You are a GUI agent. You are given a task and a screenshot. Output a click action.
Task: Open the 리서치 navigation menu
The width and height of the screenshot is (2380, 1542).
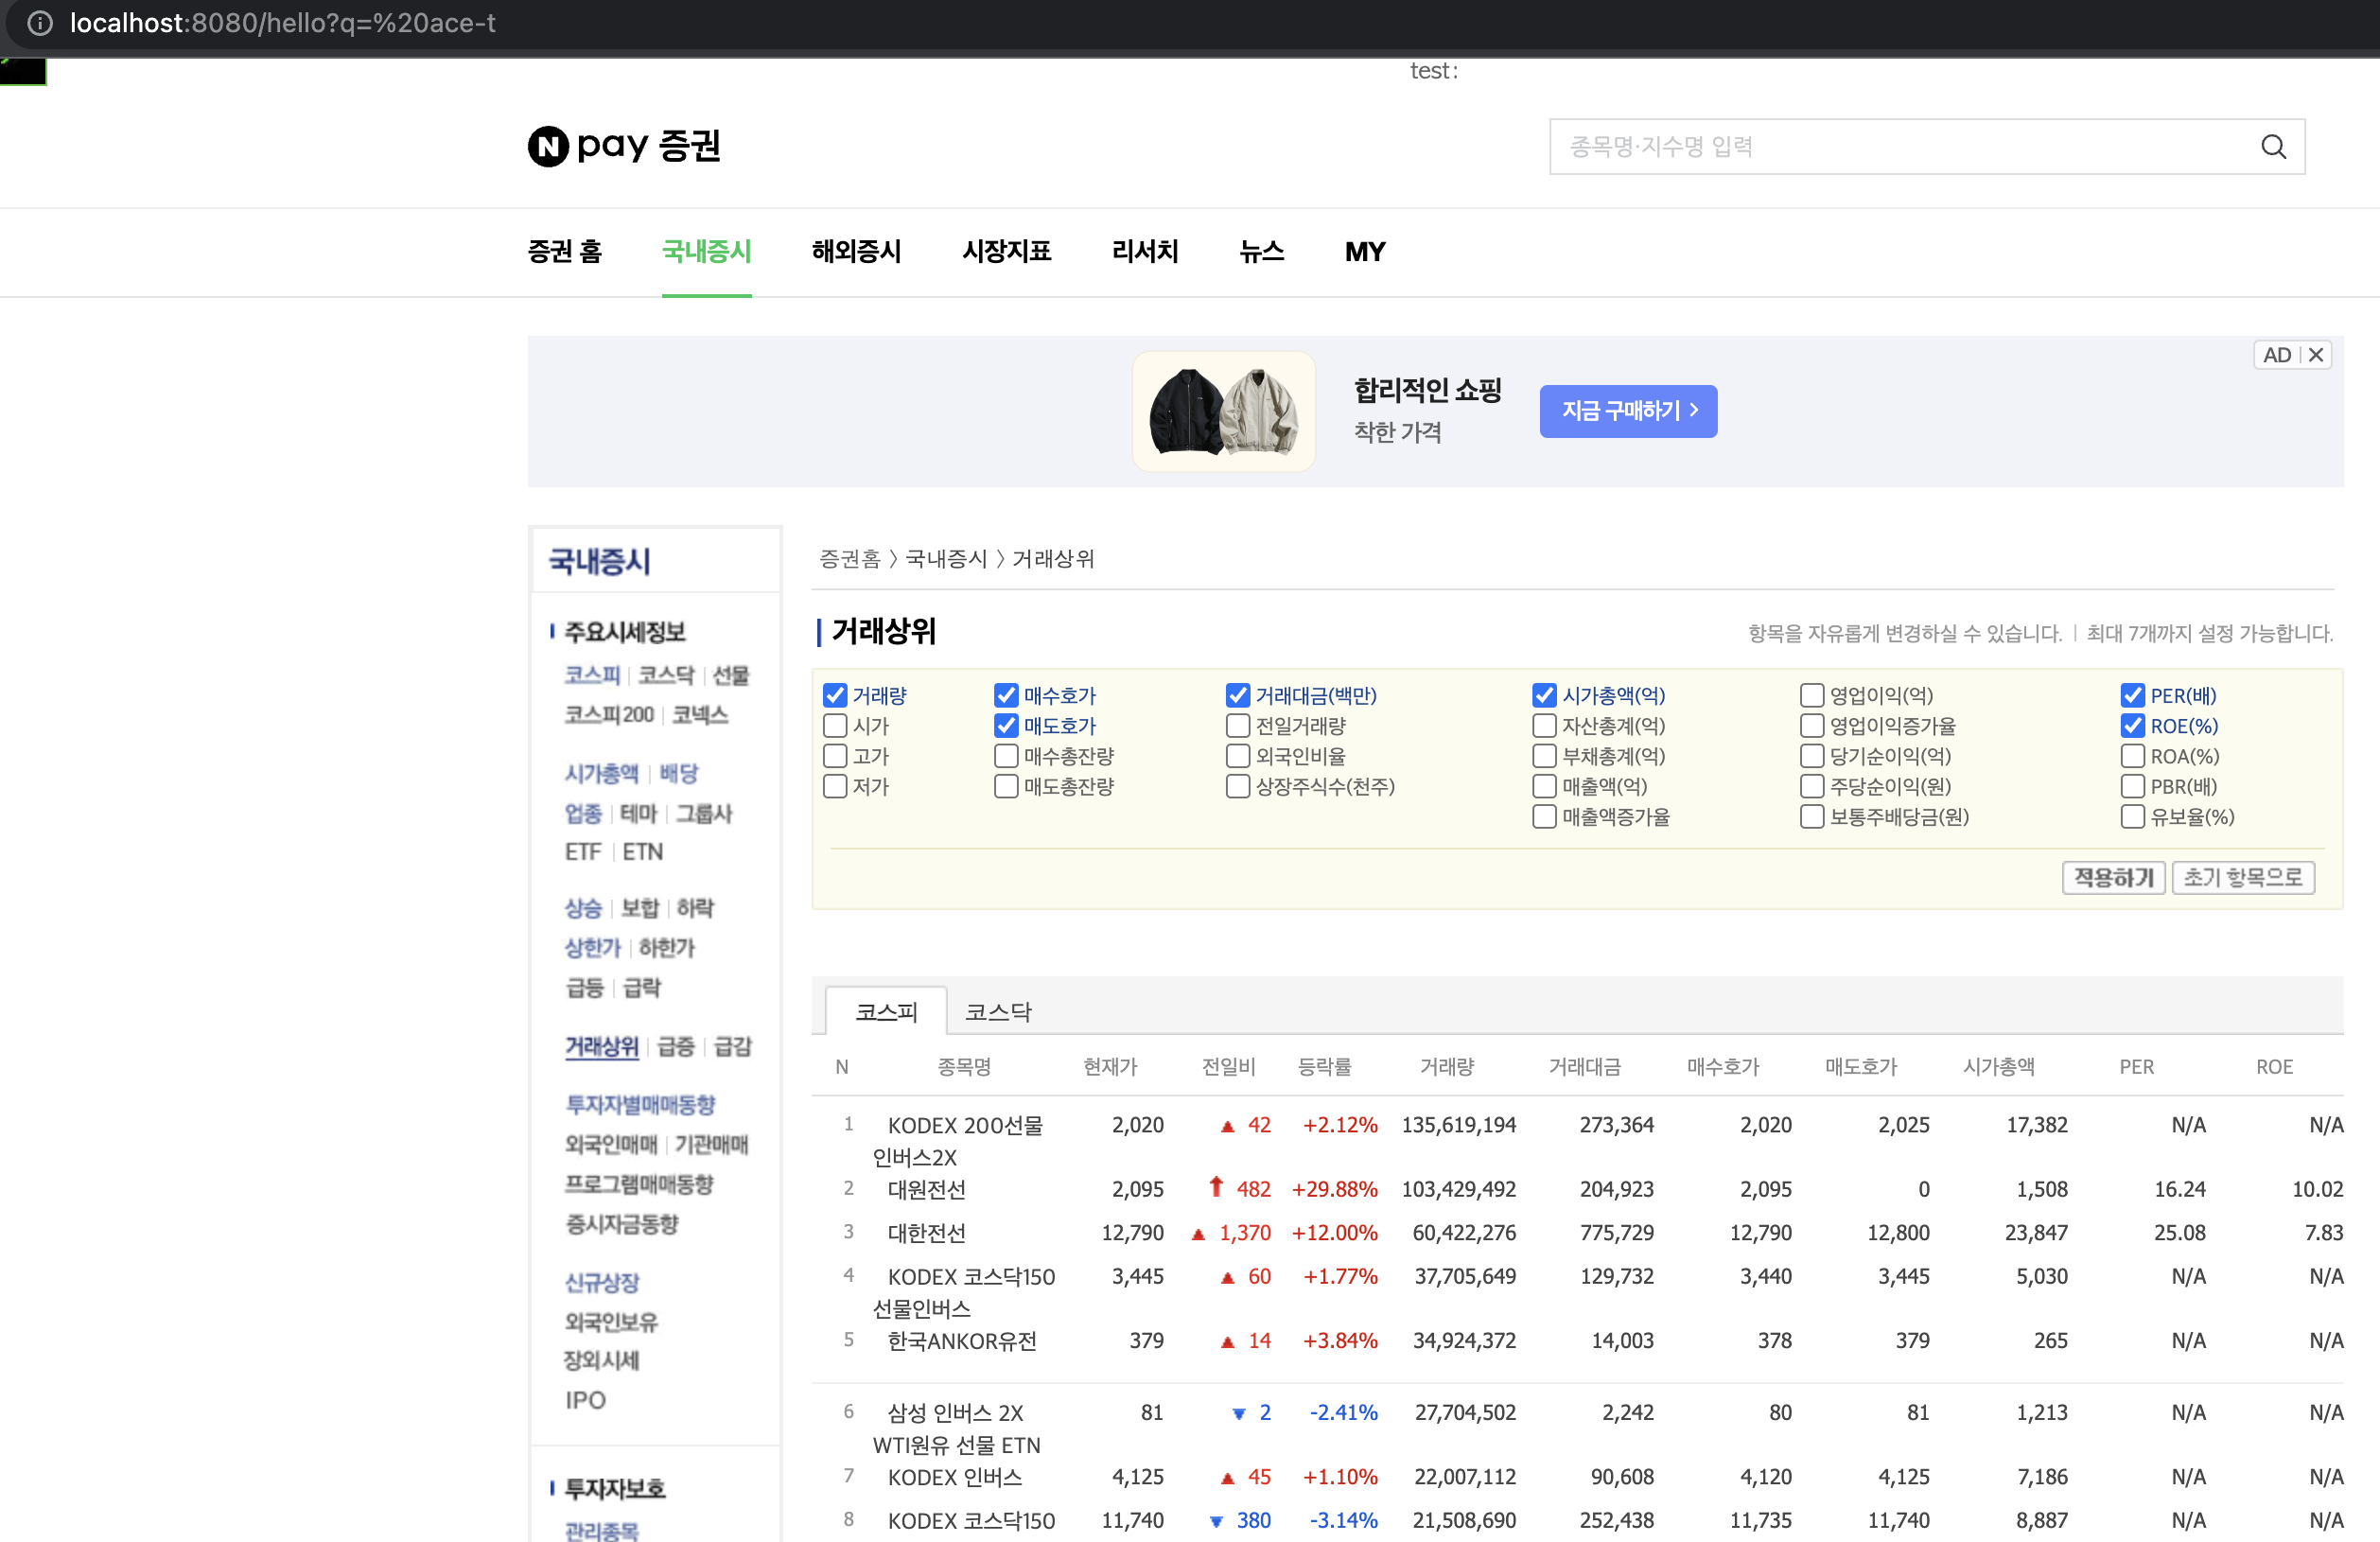click(x=1144, y=251)
